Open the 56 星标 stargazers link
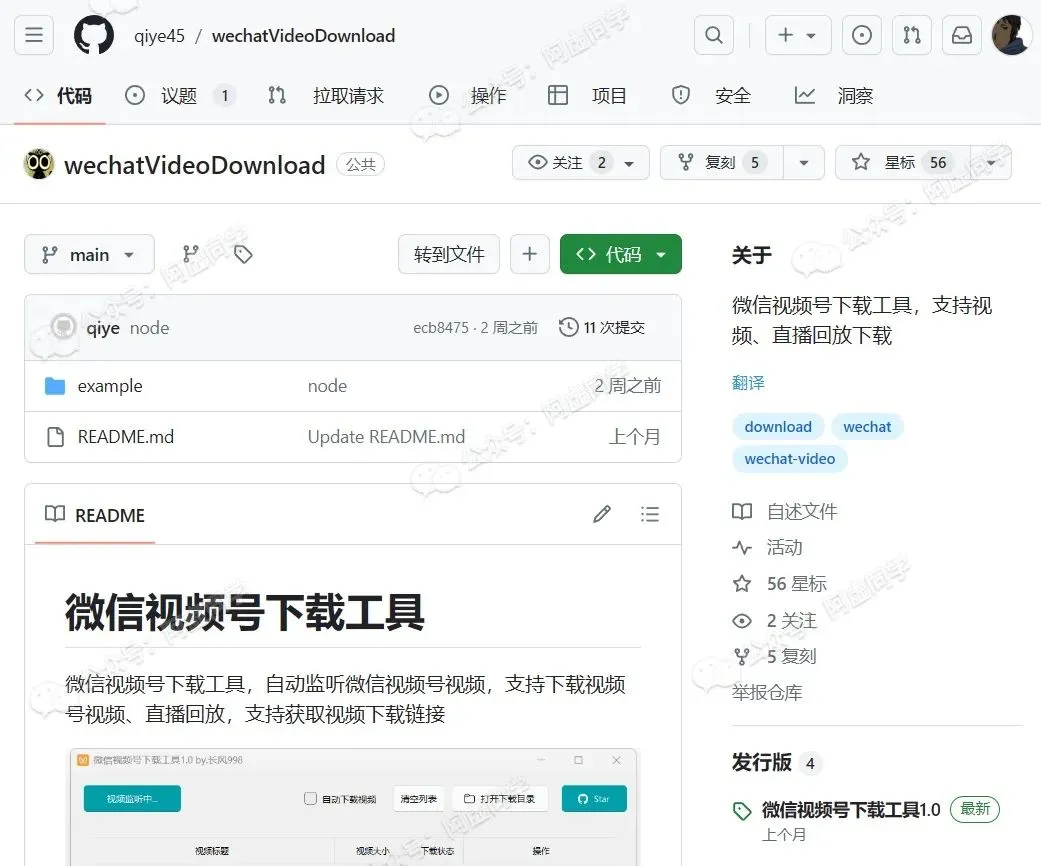Screen dimensions: 1041x866 point(779,584)
